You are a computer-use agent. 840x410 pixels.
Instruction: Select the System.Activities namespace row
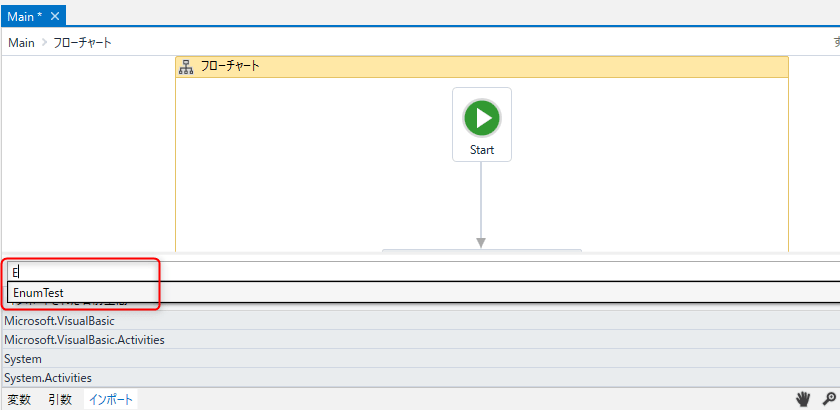48,378
